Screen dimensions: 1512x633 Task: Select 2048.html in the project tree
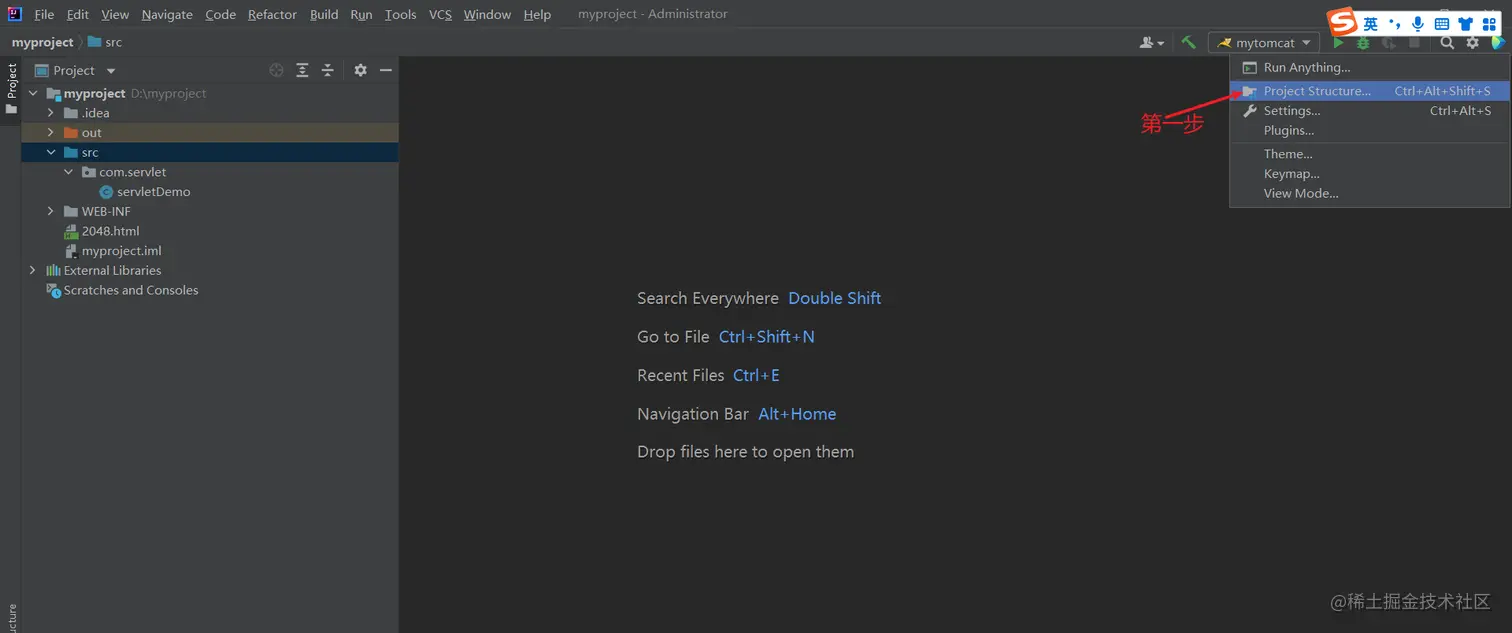coord(110,231)
